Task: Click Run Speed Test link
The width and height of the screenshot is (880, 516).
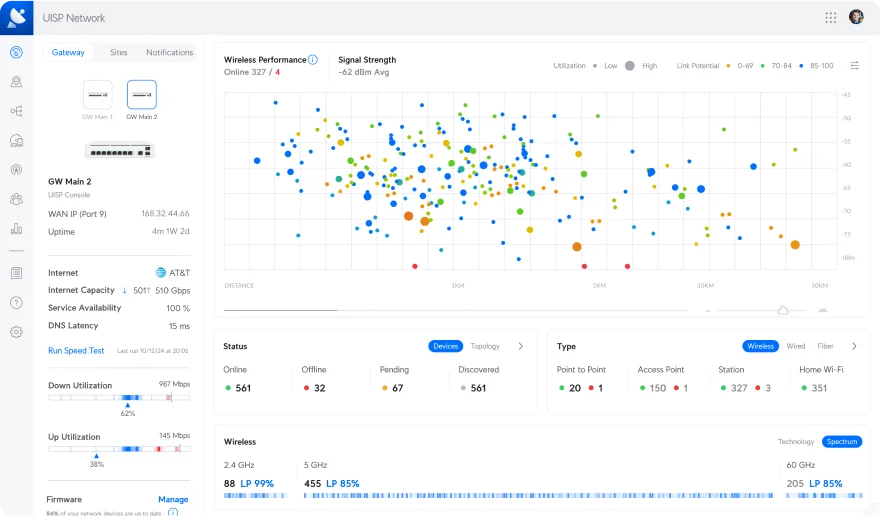Action: (x=76, y=350)
